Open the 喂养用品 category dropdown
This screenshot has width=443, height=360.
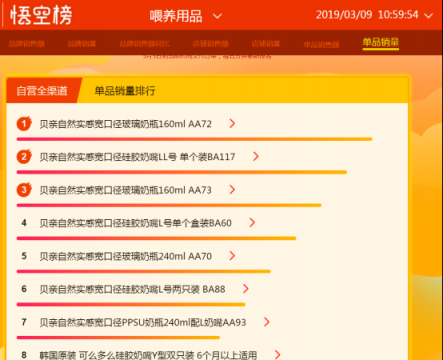tap(185, 16)
